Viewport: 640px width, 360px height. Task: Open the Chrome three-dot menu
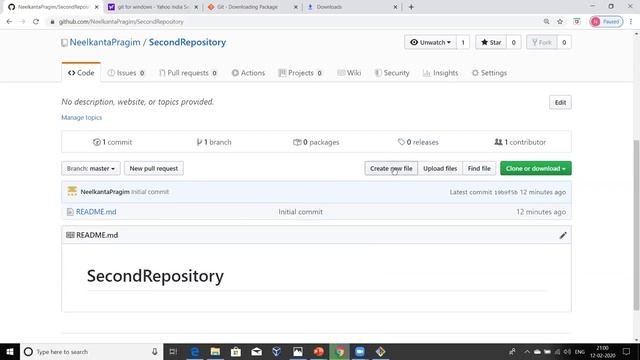[x=631, y=22]
